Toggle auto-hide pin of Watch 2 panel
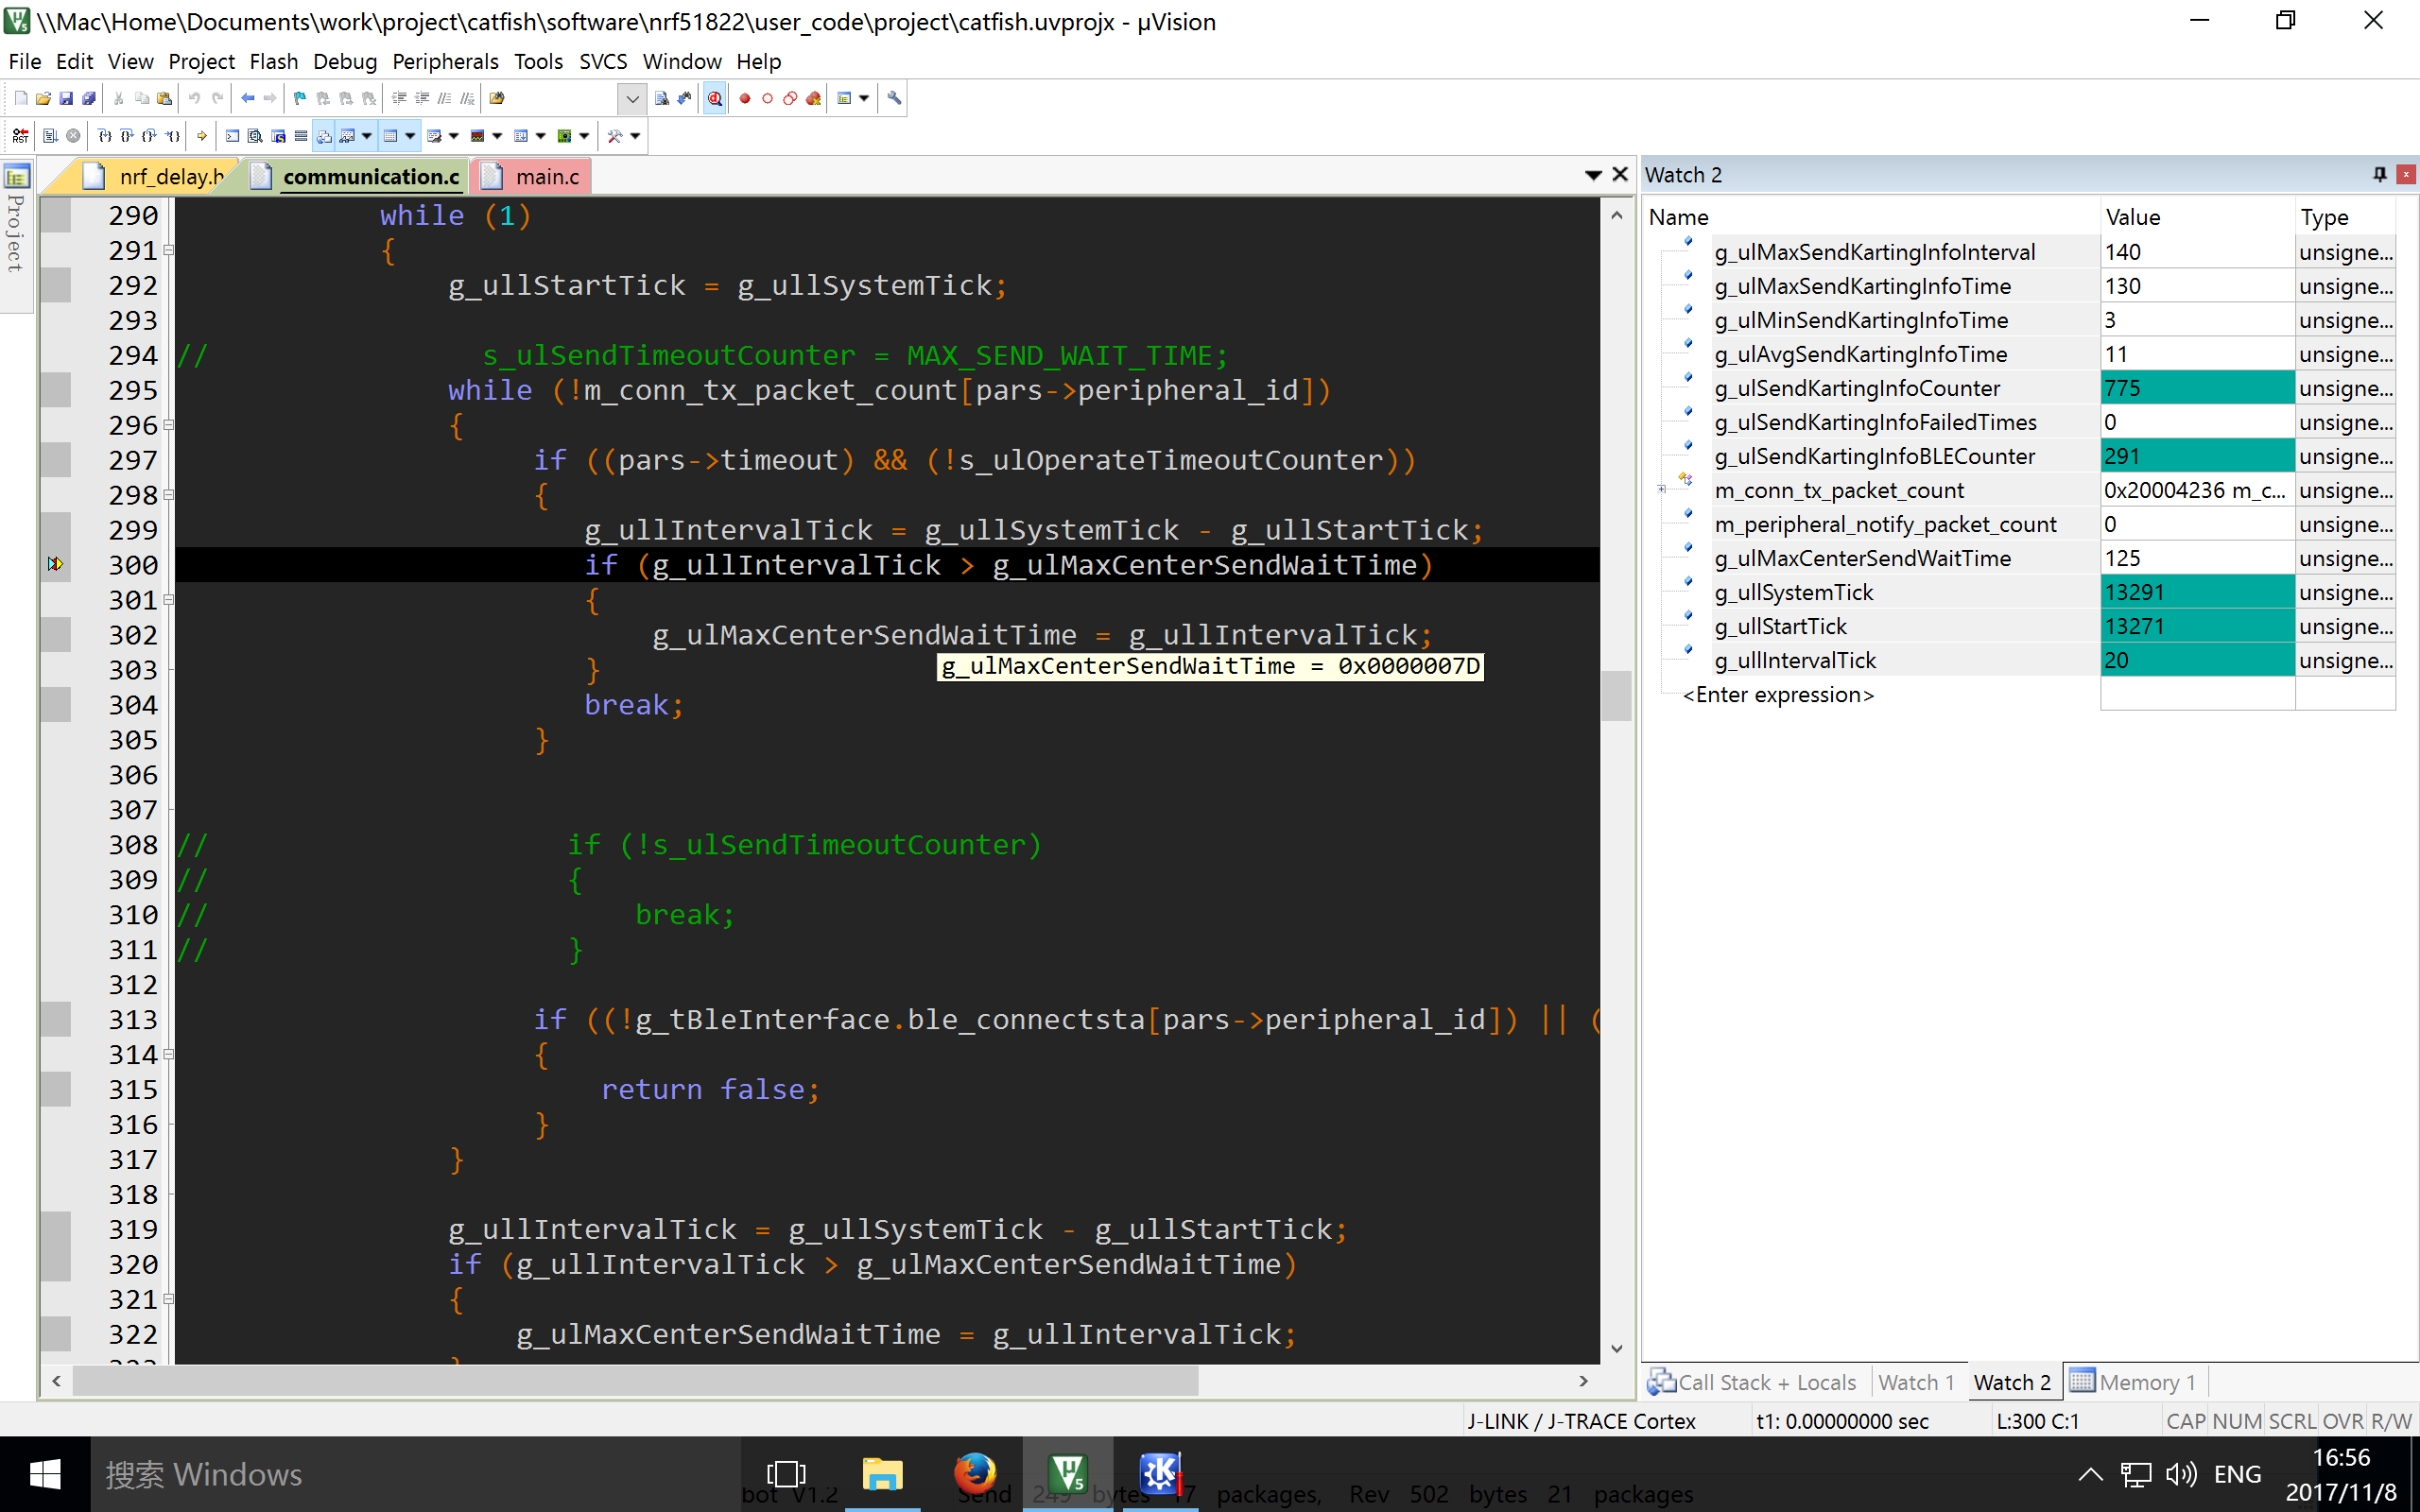Screen dimensions: 2420x1512 (x=2380, y=174)
